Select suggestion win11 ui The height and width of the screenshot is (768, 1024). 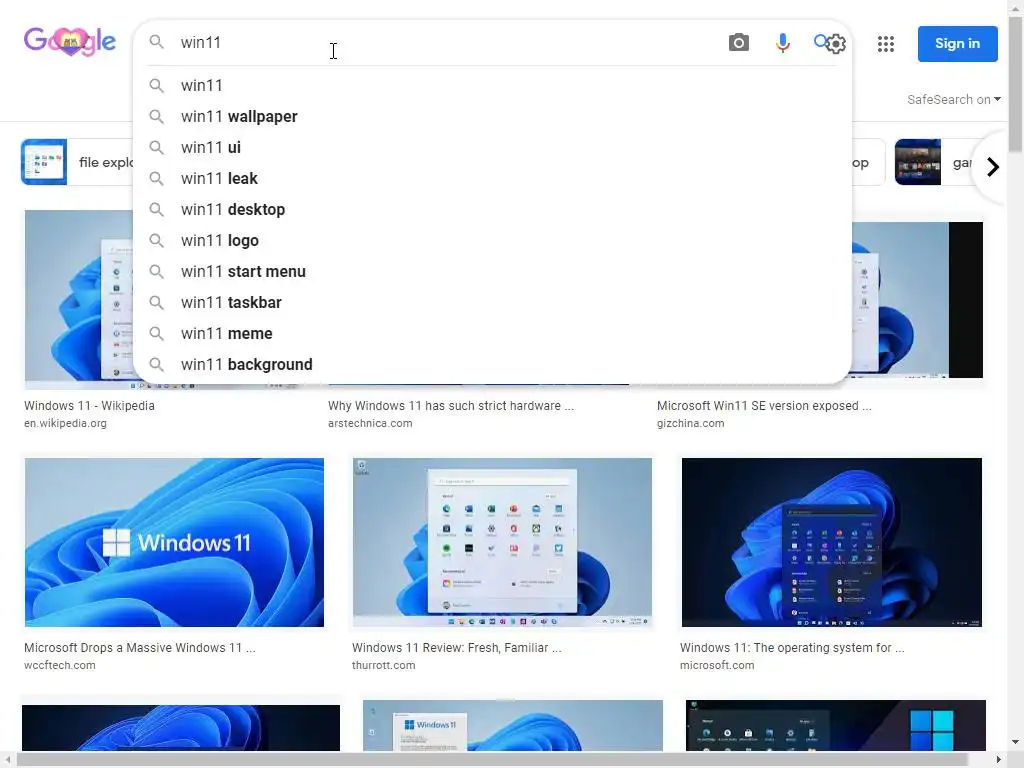pyautogui.click(x=492, y=148)
